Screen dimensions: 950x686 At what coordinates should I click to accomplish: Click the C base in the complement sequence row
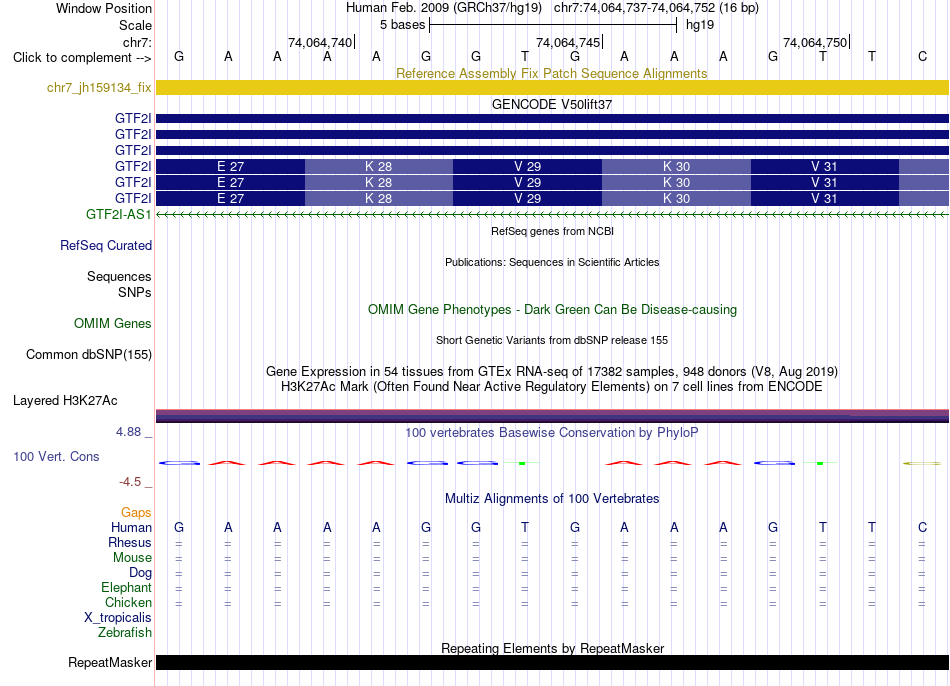[x=922, y=56]
